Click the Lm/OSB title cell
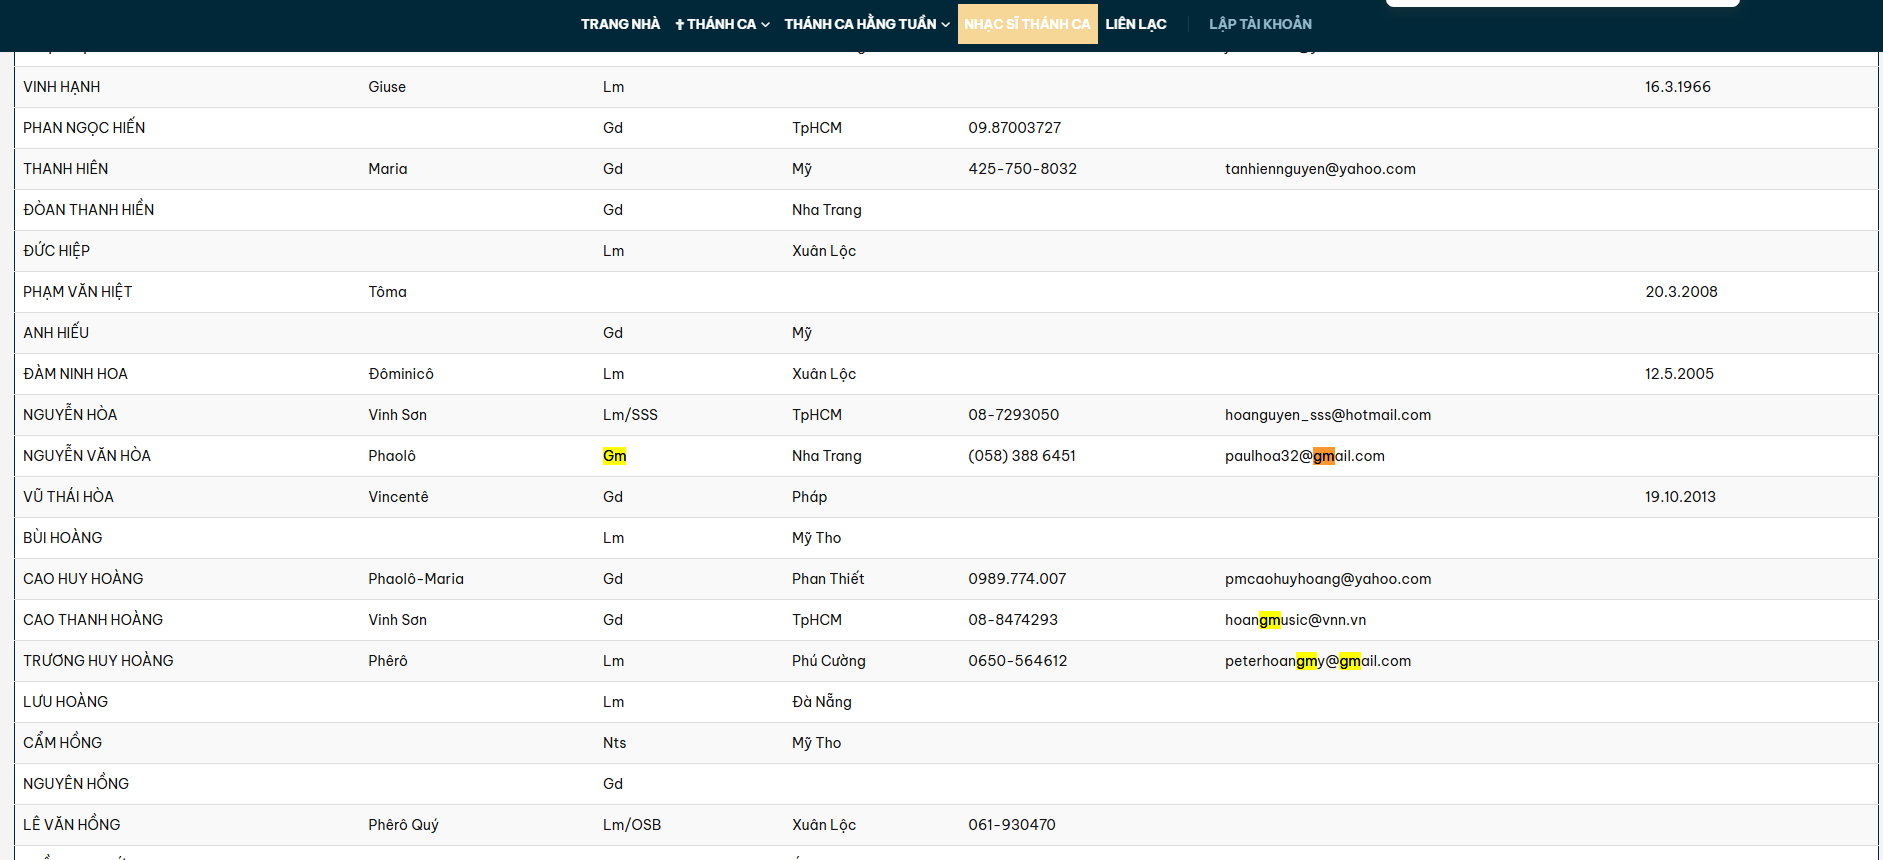The image size is (1883, 860). pyautogui.click(x=632, y=825)
